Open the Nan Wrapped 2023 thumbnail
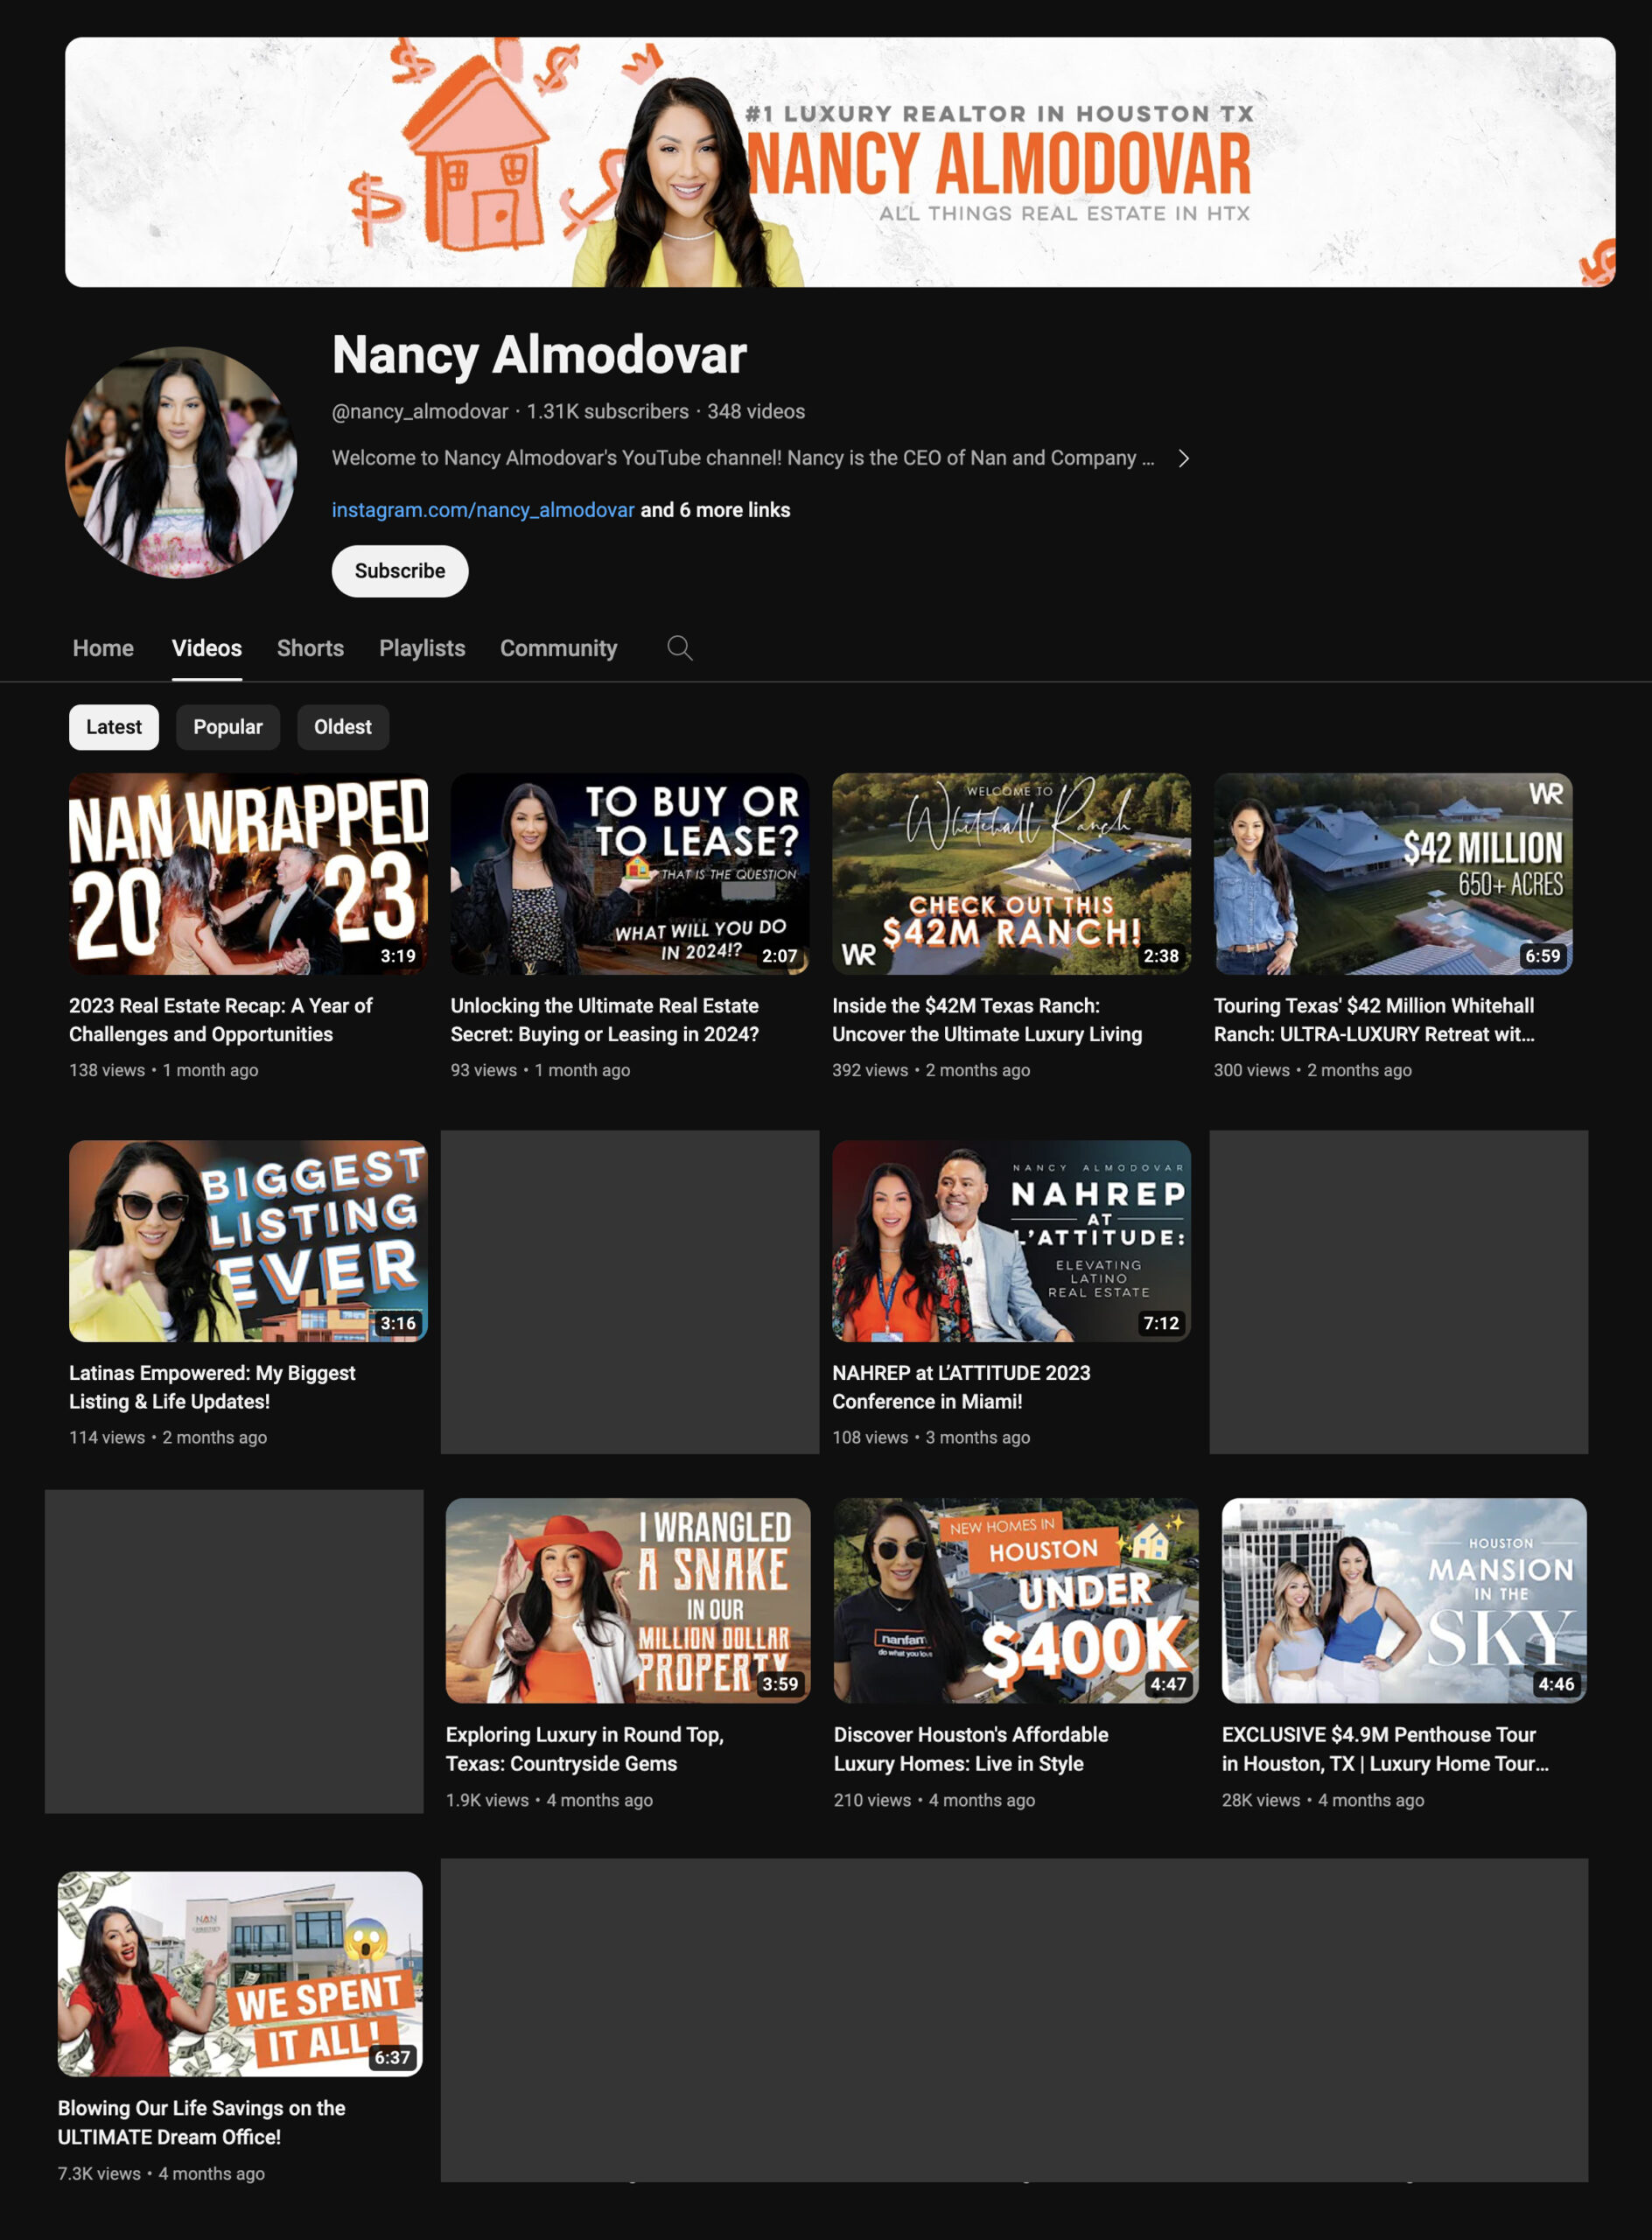 coord(248,874)
